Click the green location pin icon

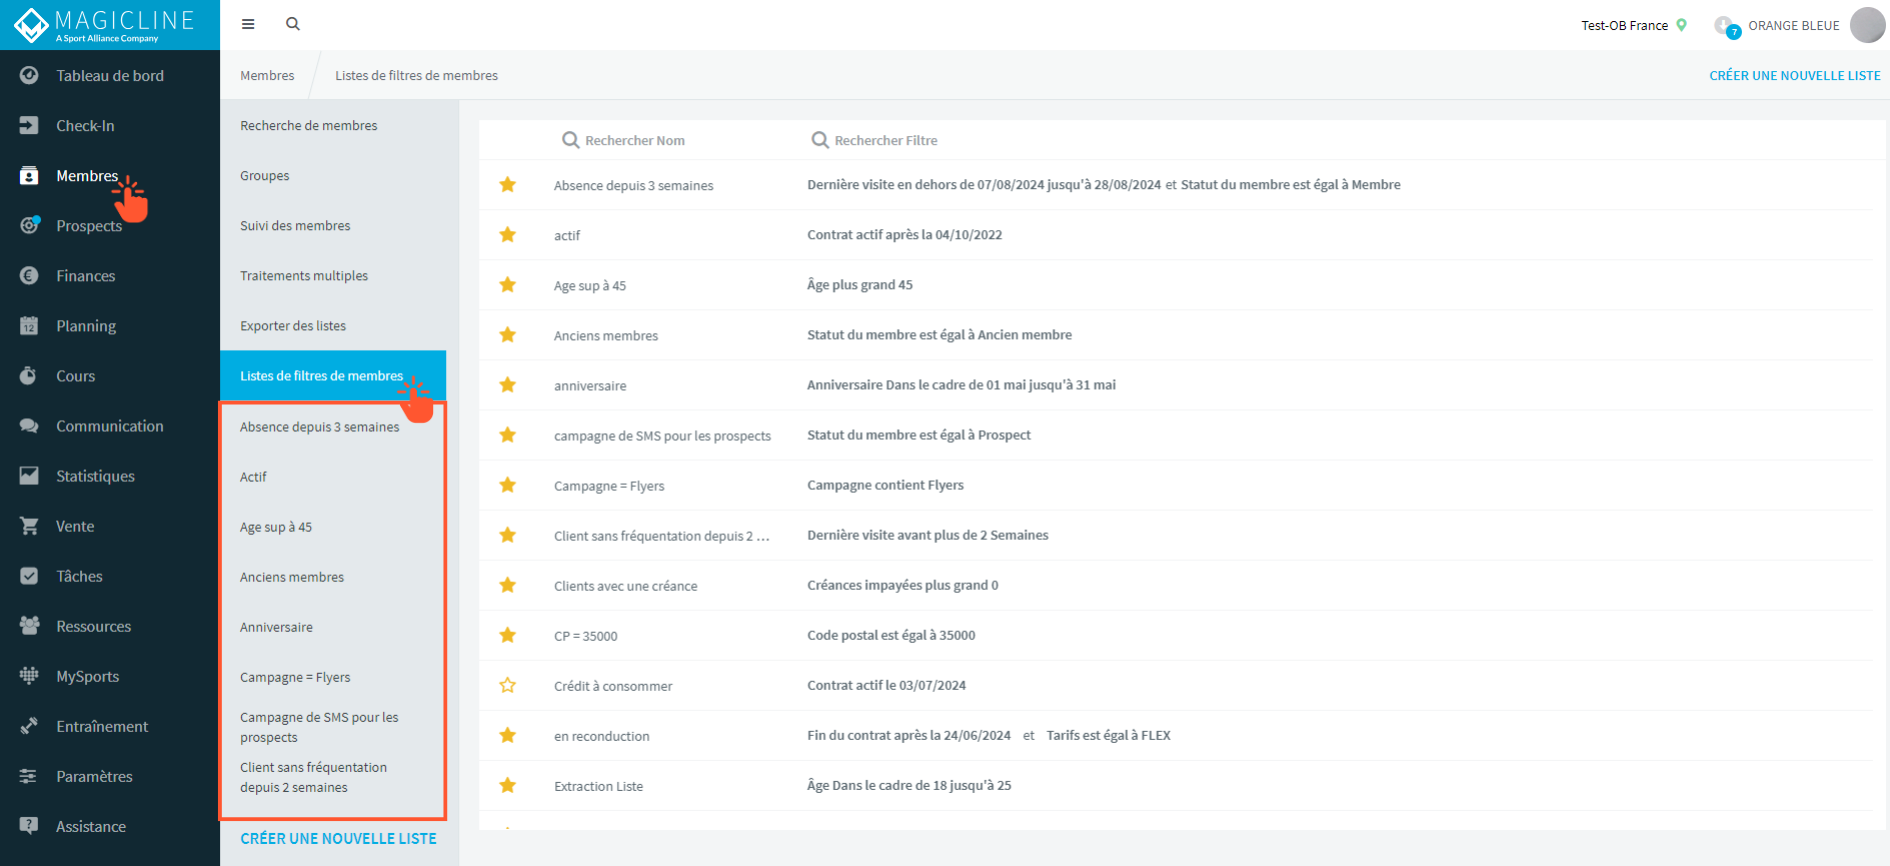coord(1682,25)
